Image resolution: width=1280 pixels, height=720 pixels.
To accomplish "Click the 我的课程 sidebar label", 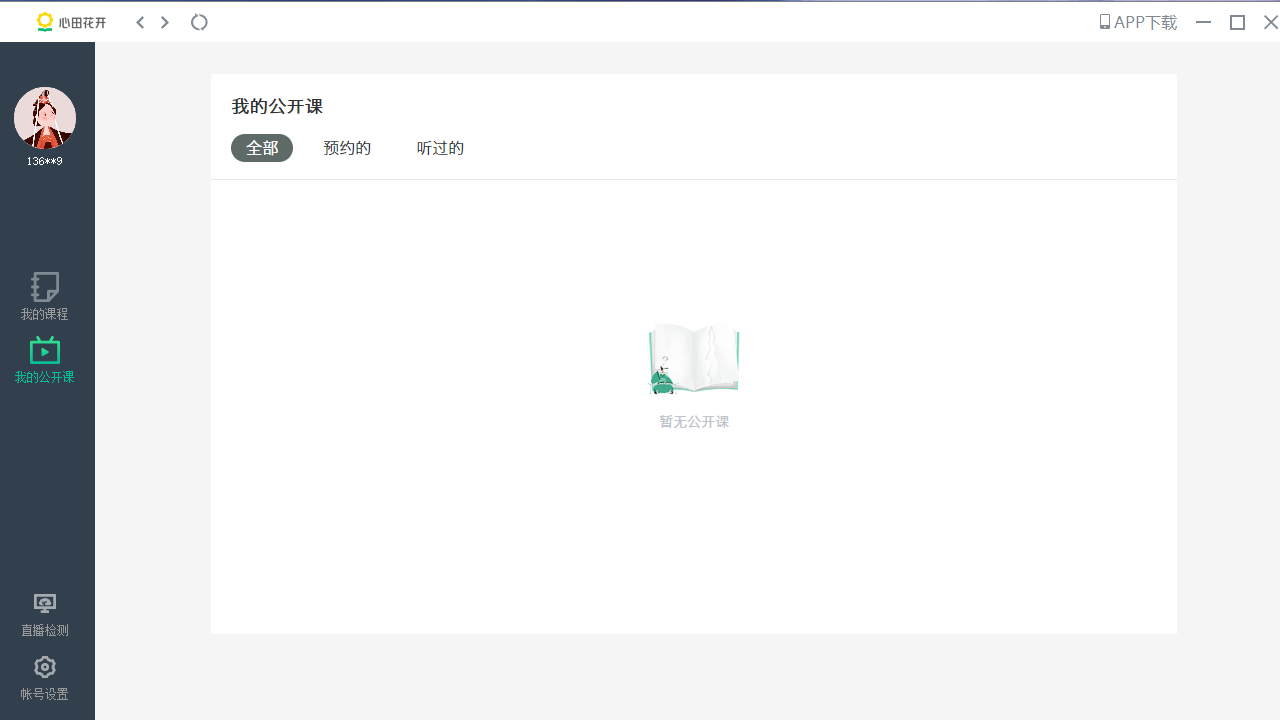I will coord(44,313).
